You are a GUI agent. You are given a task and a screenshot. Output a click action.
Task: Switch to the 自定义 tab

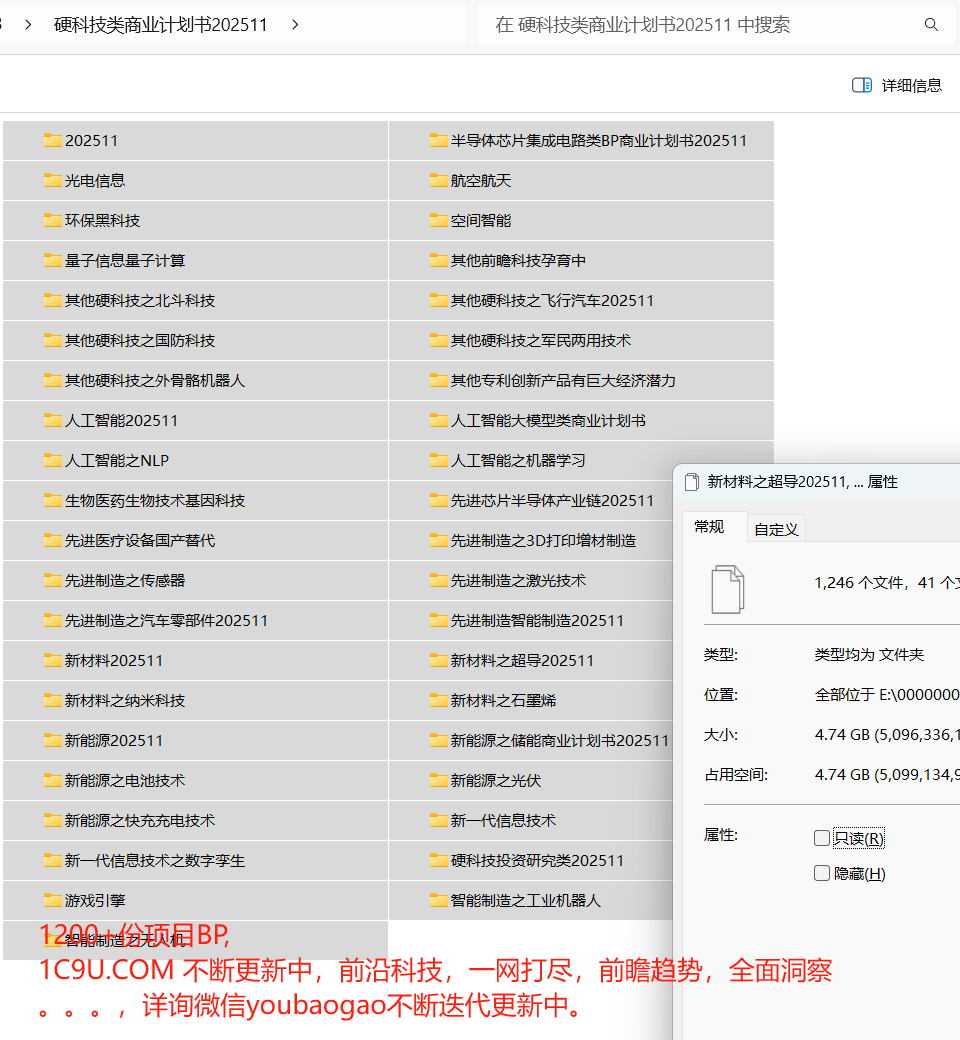pos(776,528)
